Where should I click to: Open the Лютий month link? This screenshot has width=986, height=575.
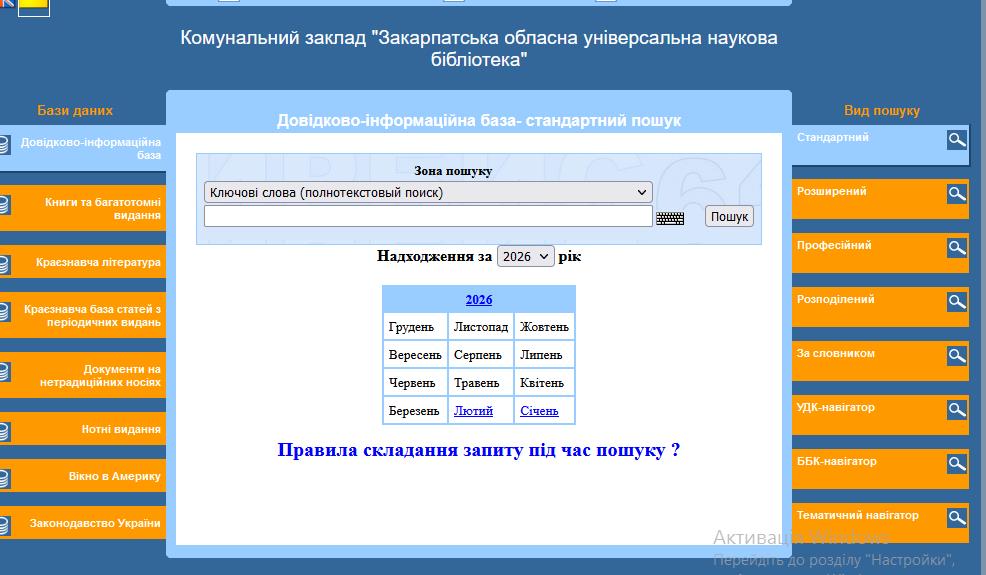(473, 411)
